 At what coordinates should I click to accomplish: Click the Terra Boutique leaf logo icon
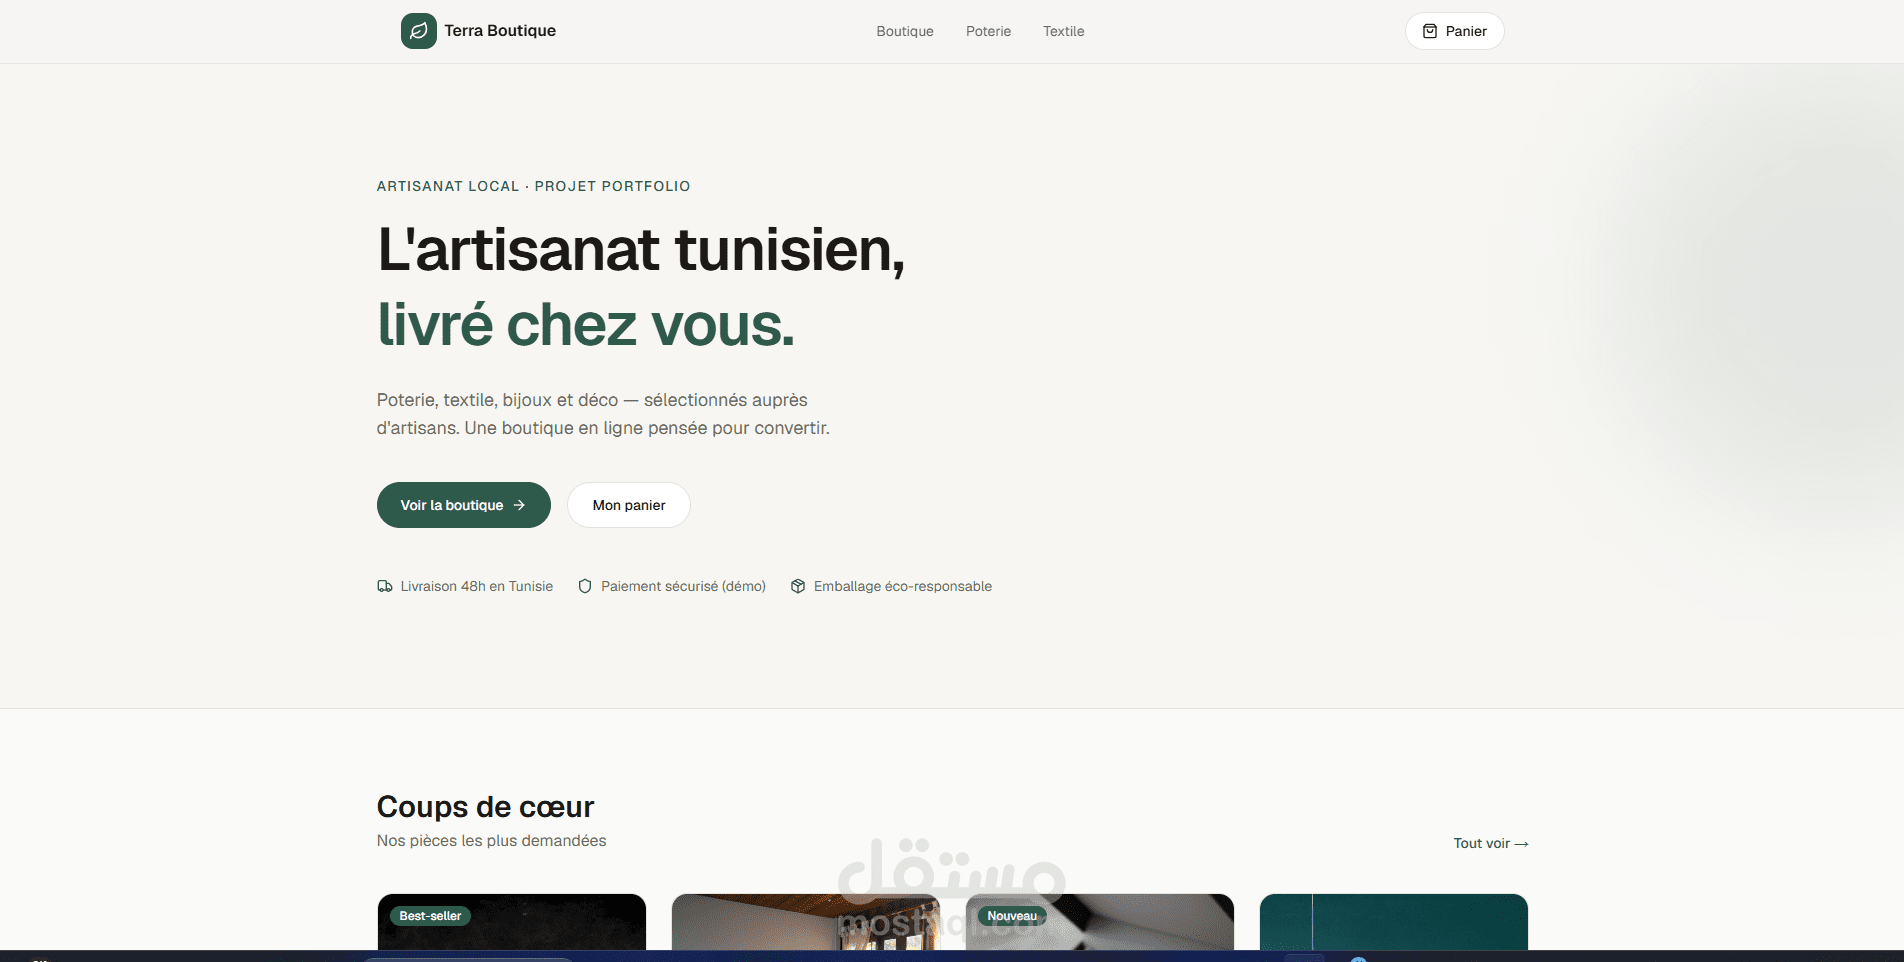coord(418,31)
